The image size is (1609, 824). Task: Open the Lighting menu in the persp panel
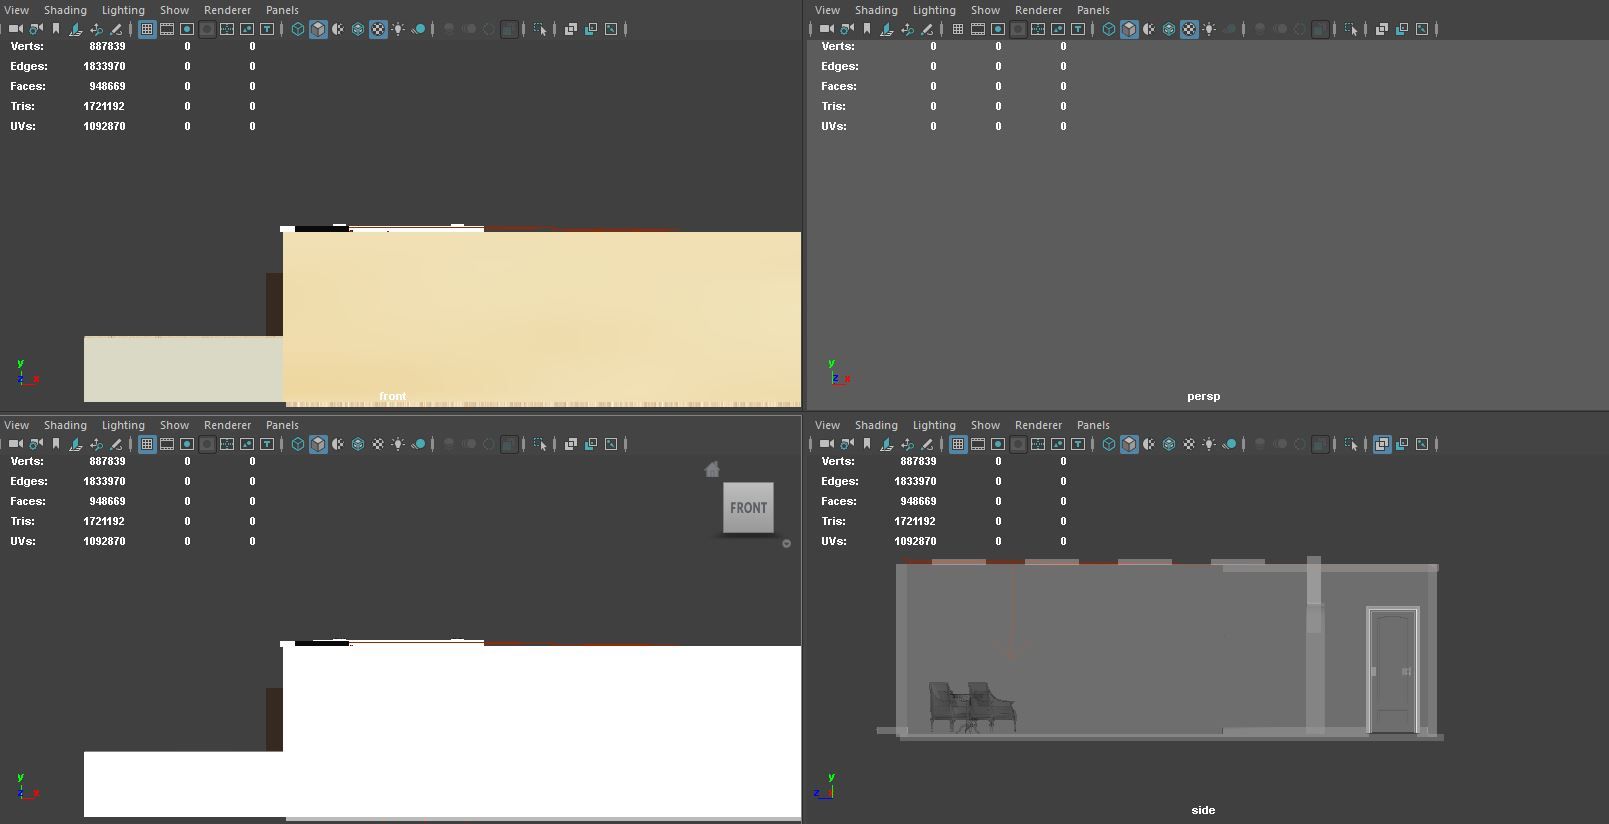[x=934, y=10]
